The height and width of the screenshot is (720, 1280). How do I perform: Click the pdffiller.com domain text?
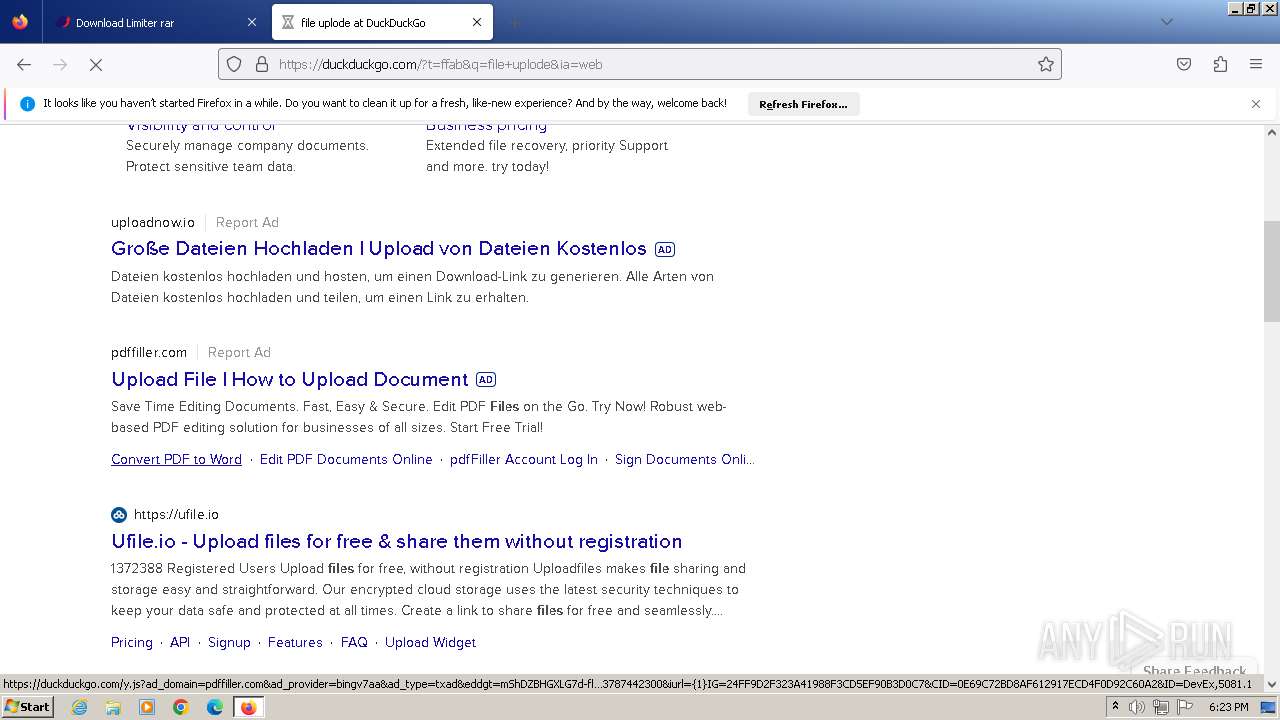[149, 352]
